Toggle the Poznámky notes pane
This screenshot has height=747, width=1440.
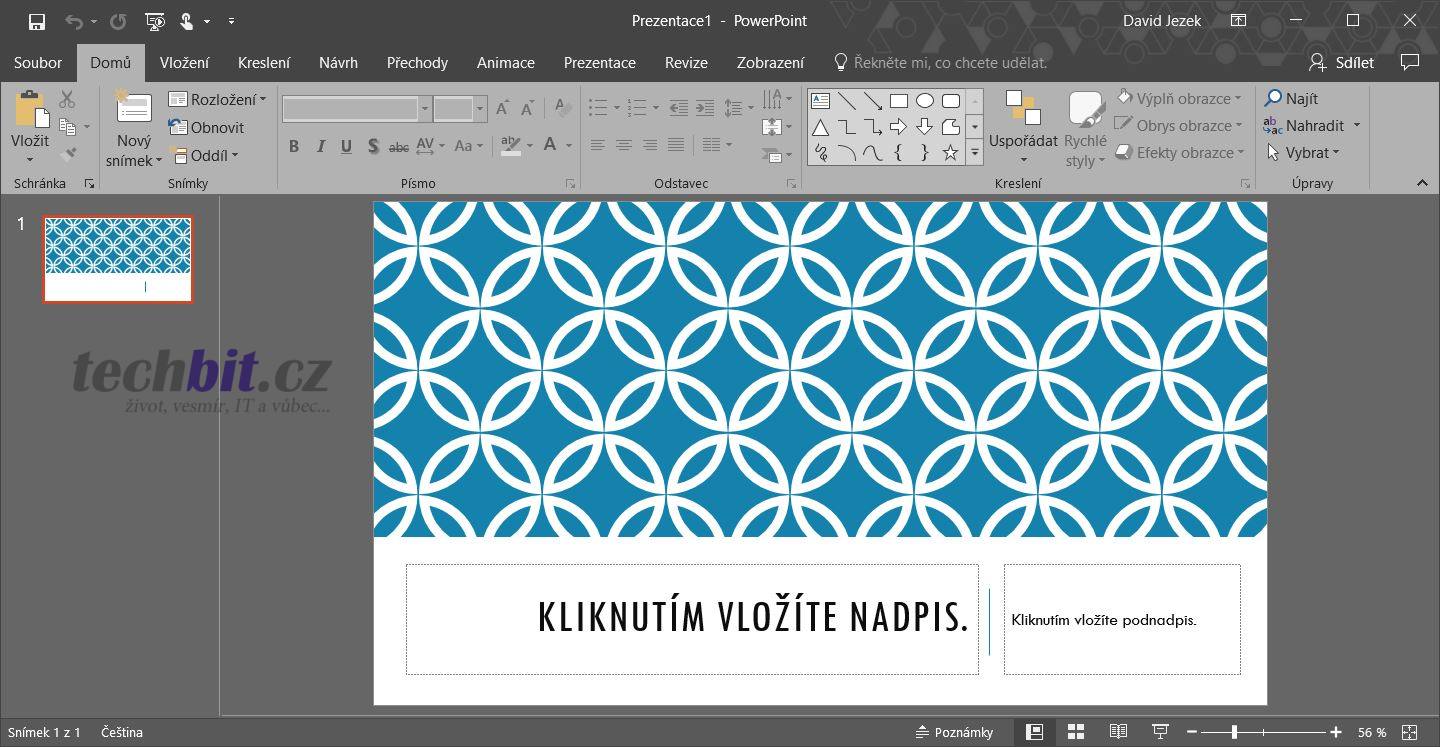click(954, 732)
